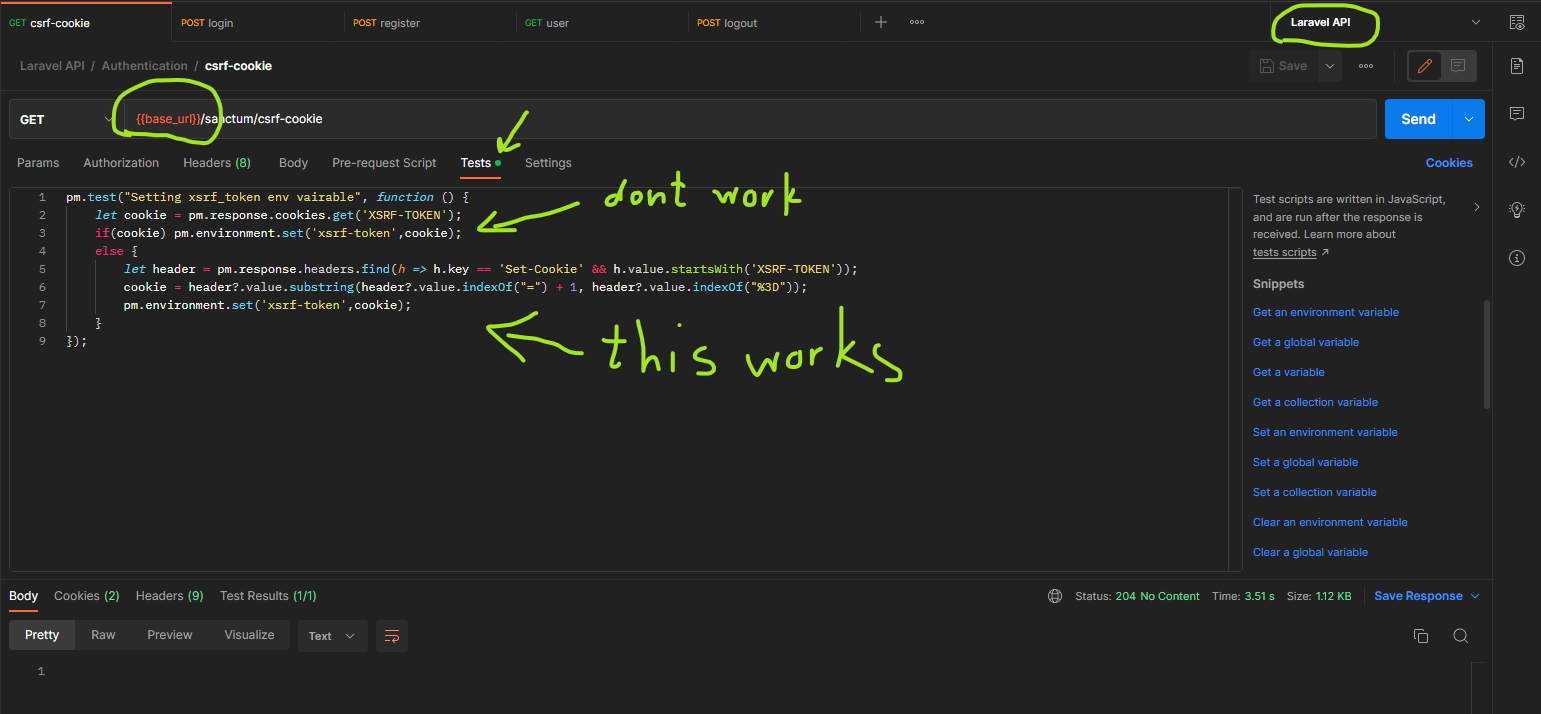
Task: Switch to edit (pencil) mode
Action: click(1425, 66)
